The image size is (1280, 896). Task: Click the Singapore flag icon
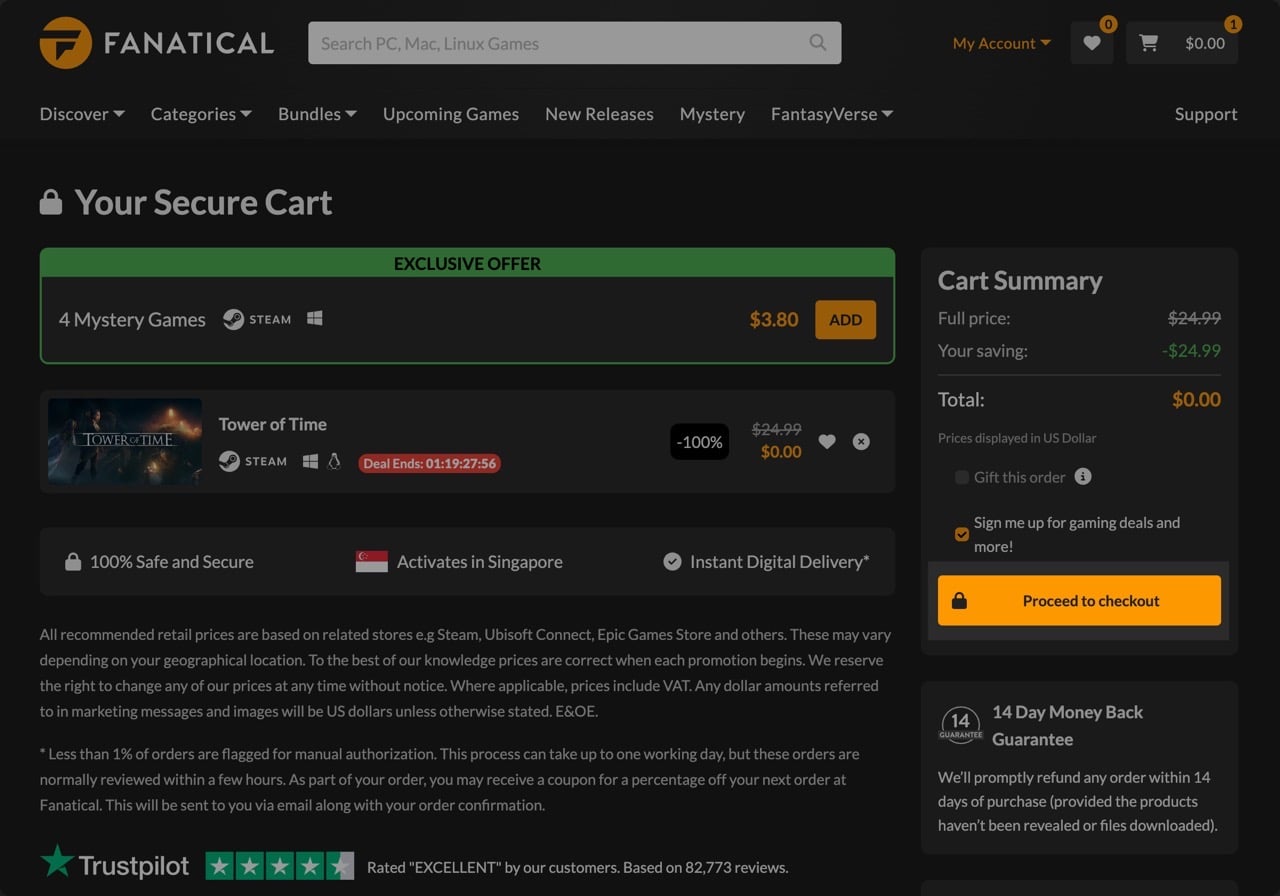(x=372, y=562)
